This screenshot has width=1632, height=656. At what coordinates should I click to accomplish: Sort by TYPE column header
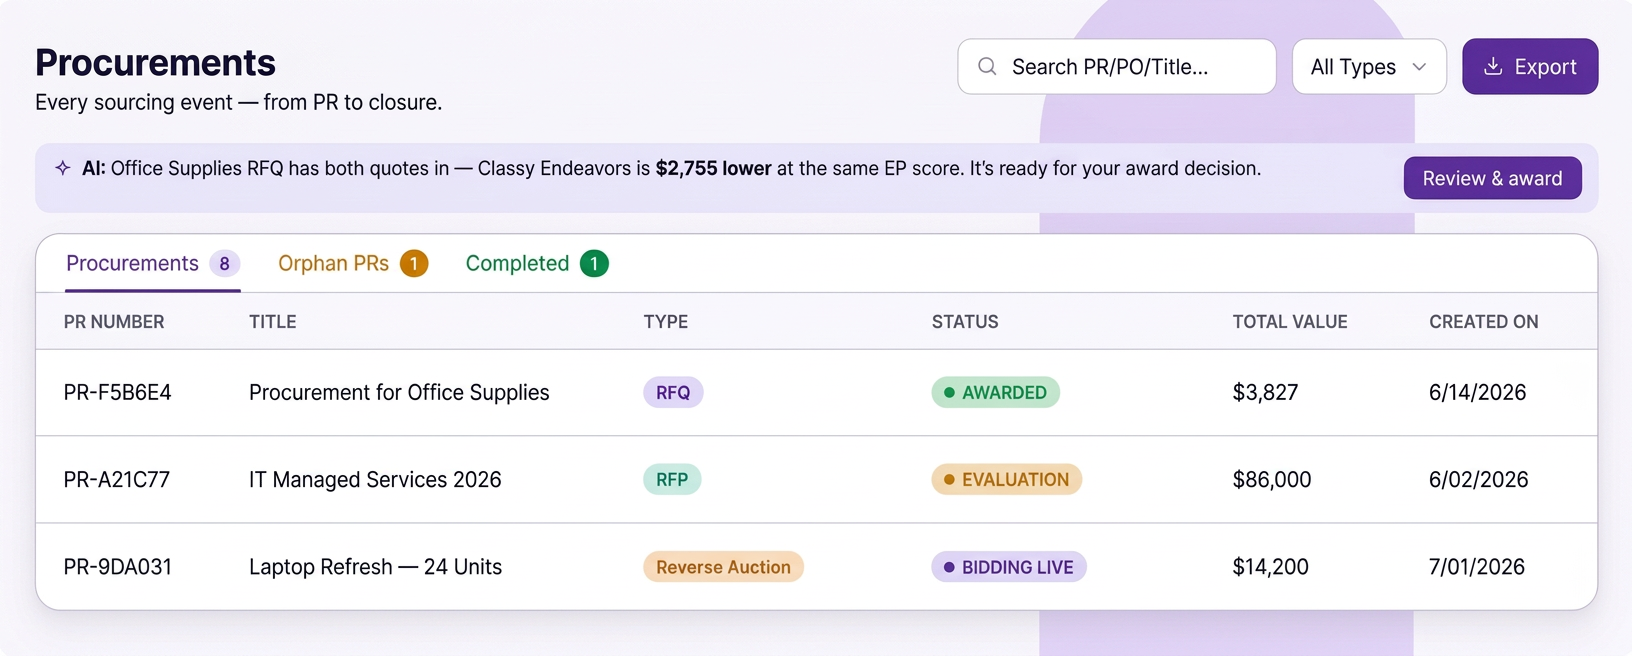666,322
